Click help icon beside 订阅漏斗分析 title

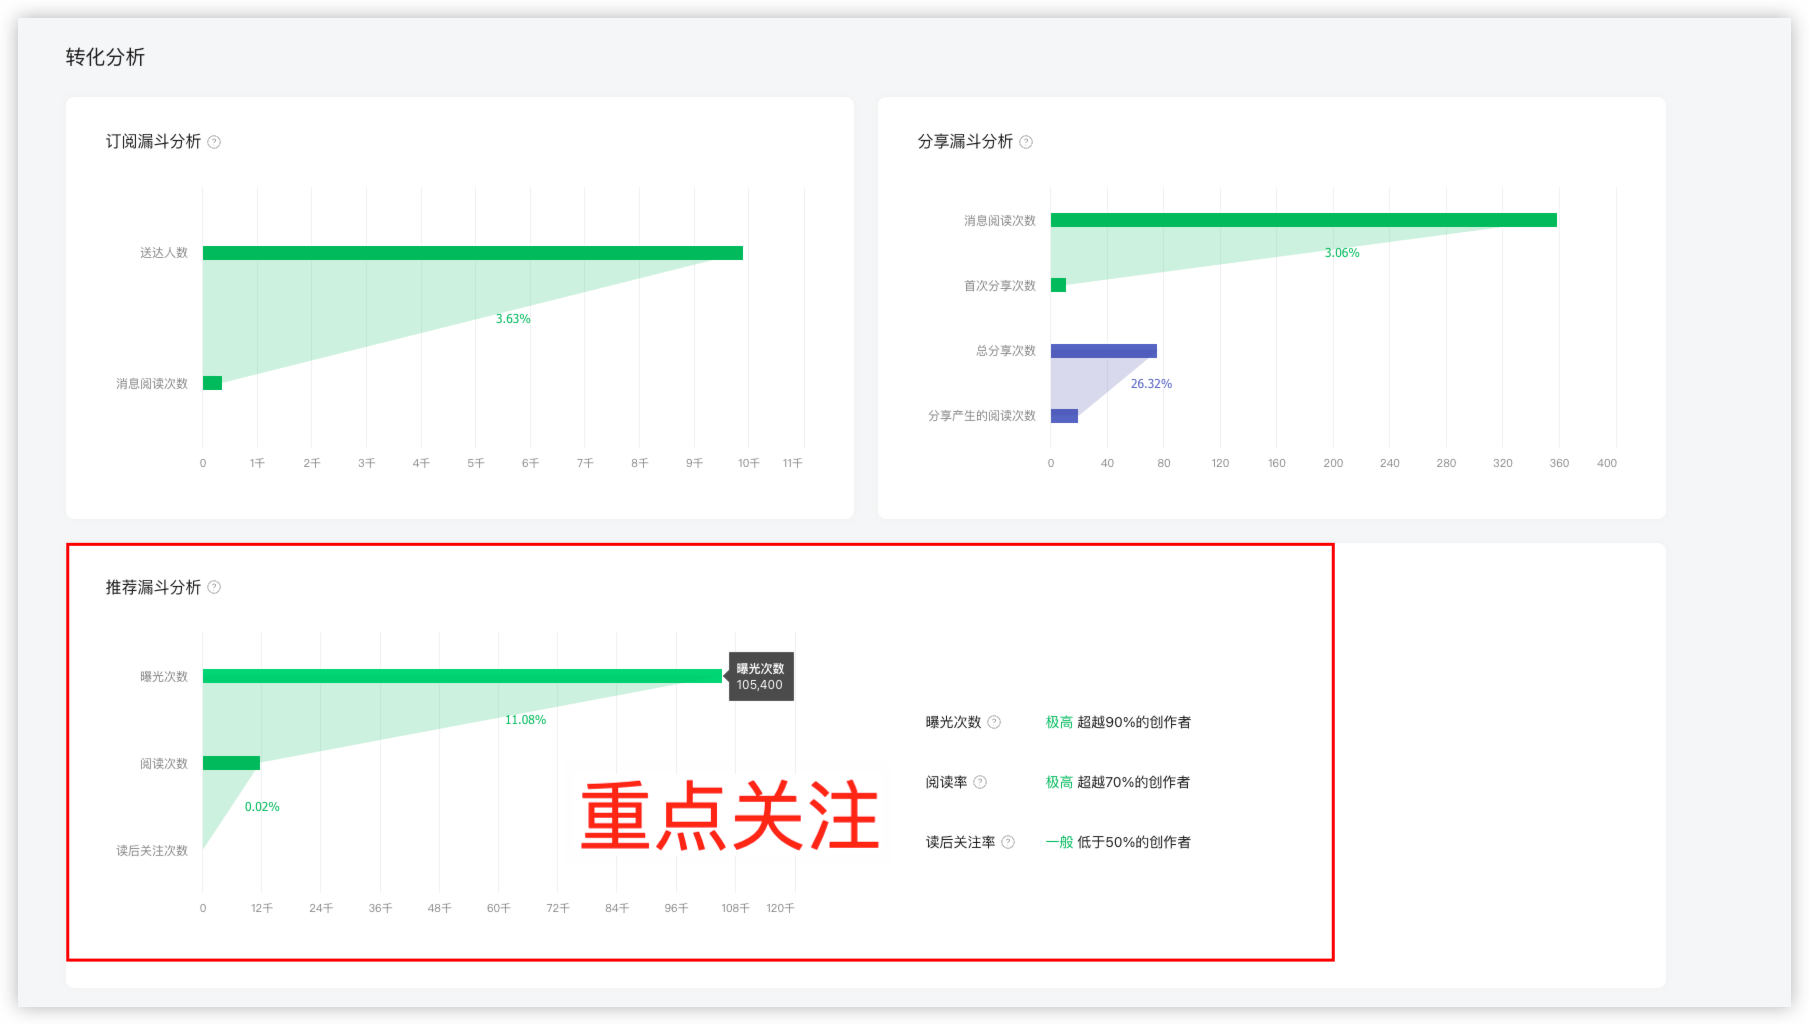(x=214, y=142)
